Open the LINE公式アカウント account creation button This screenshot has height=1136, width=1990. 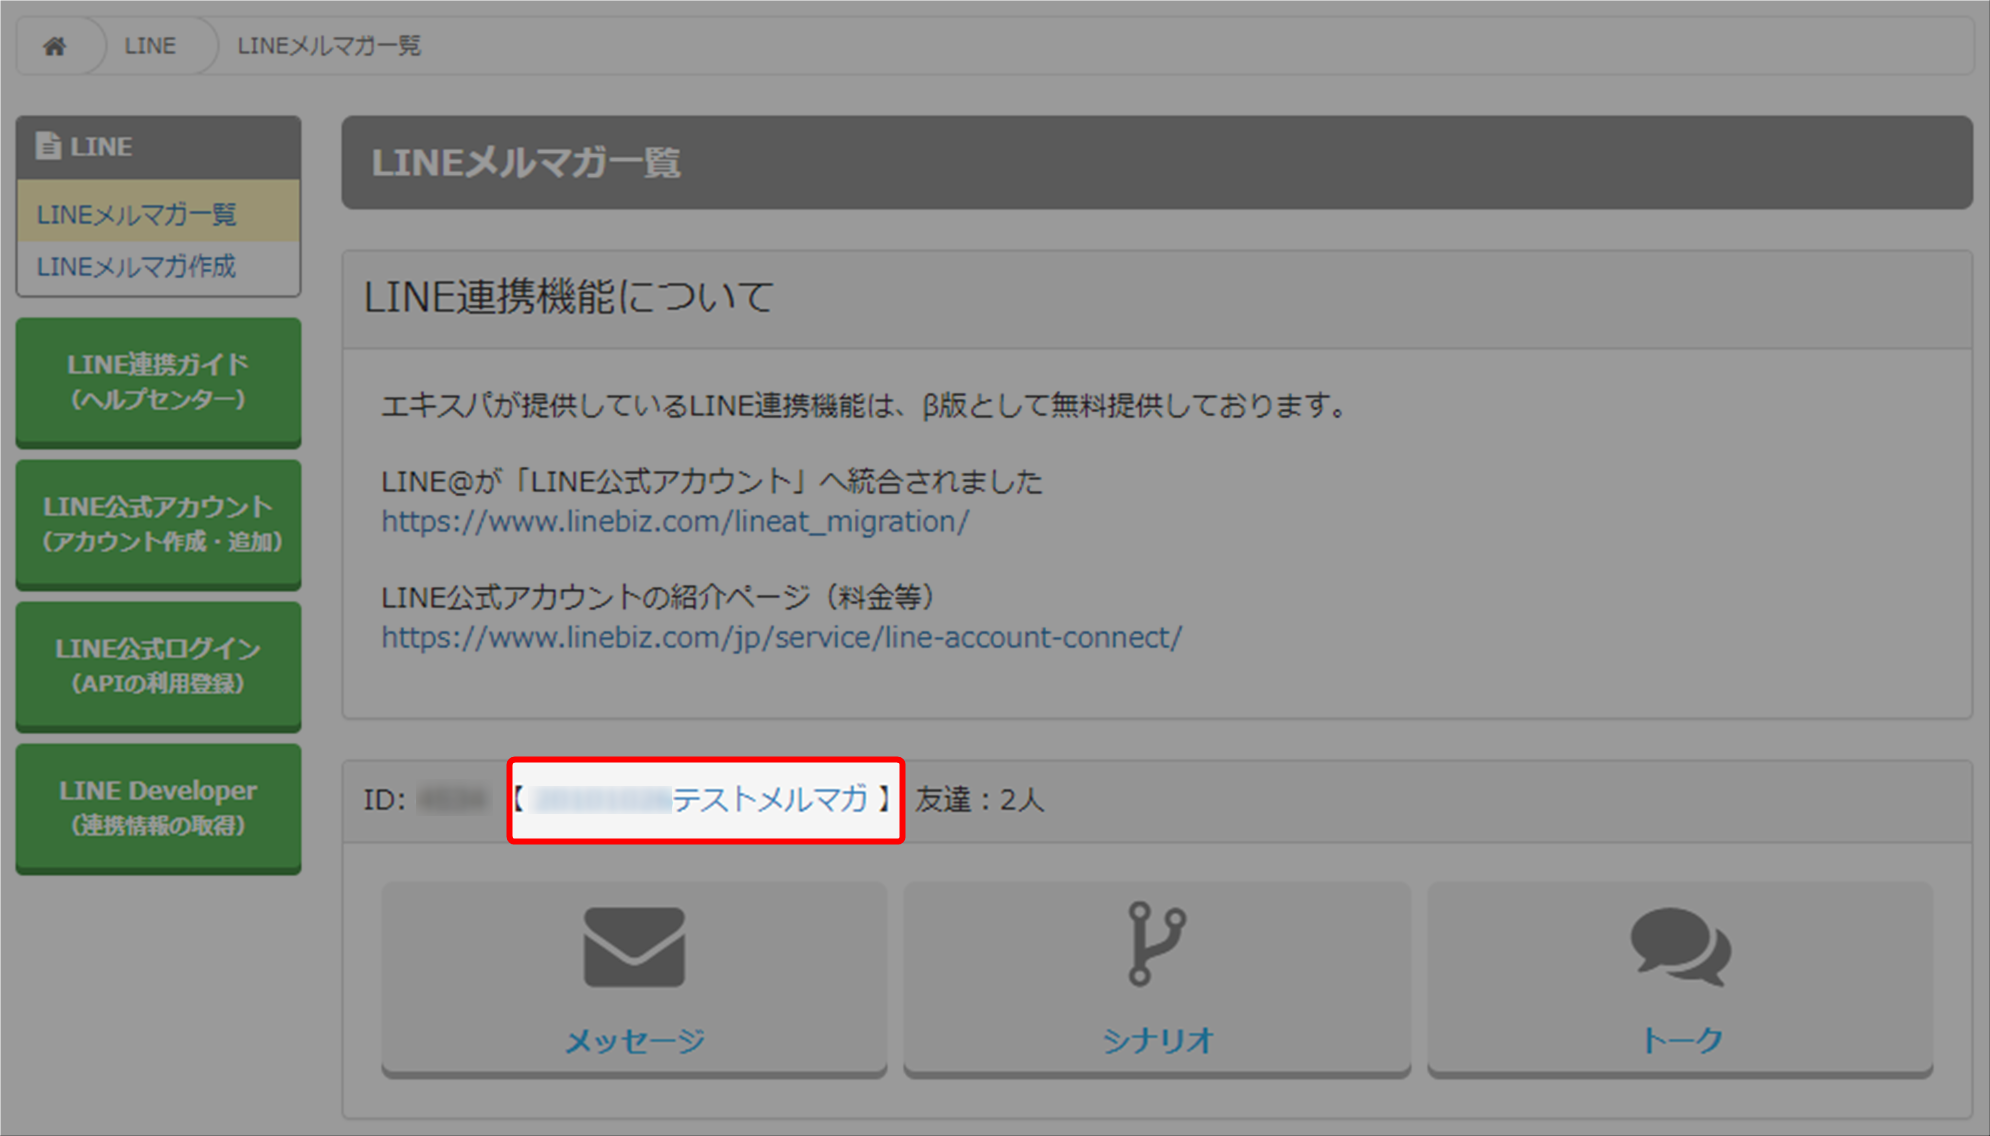tap(158, 524)
